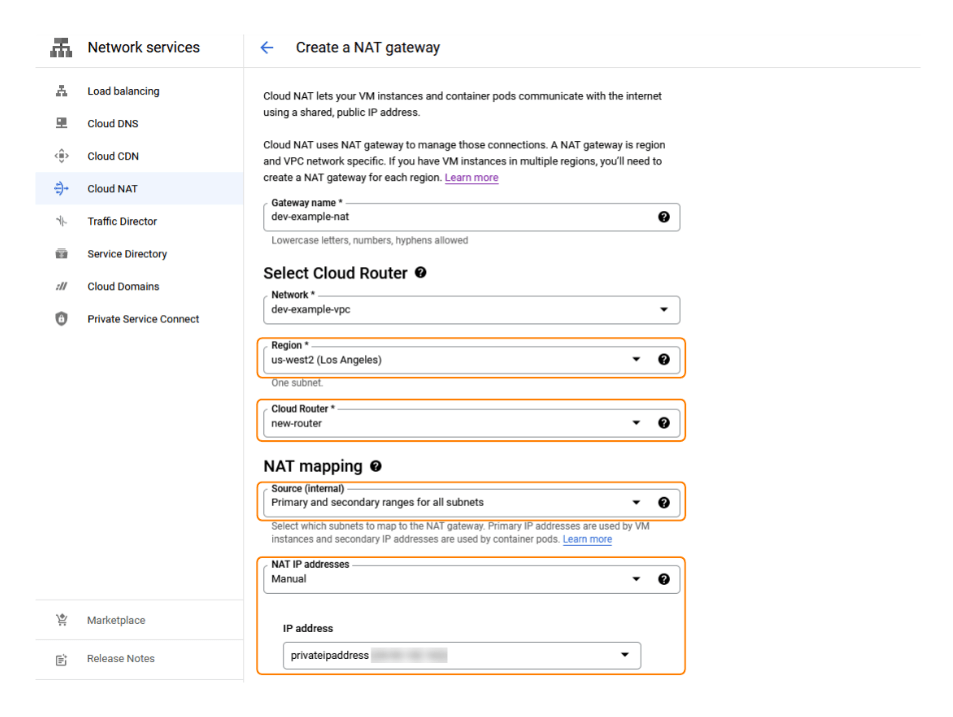This screenshot has height=717, width=953.
Task: Select the Private Service Connect sidebar icon
Action: 61,318
